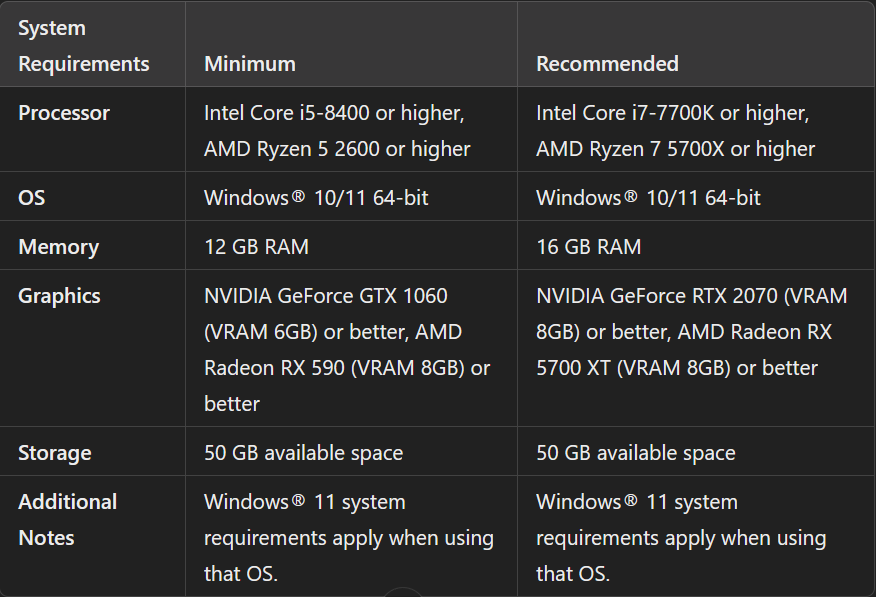
Task: Click the Graphics row label
Action: 59,296
